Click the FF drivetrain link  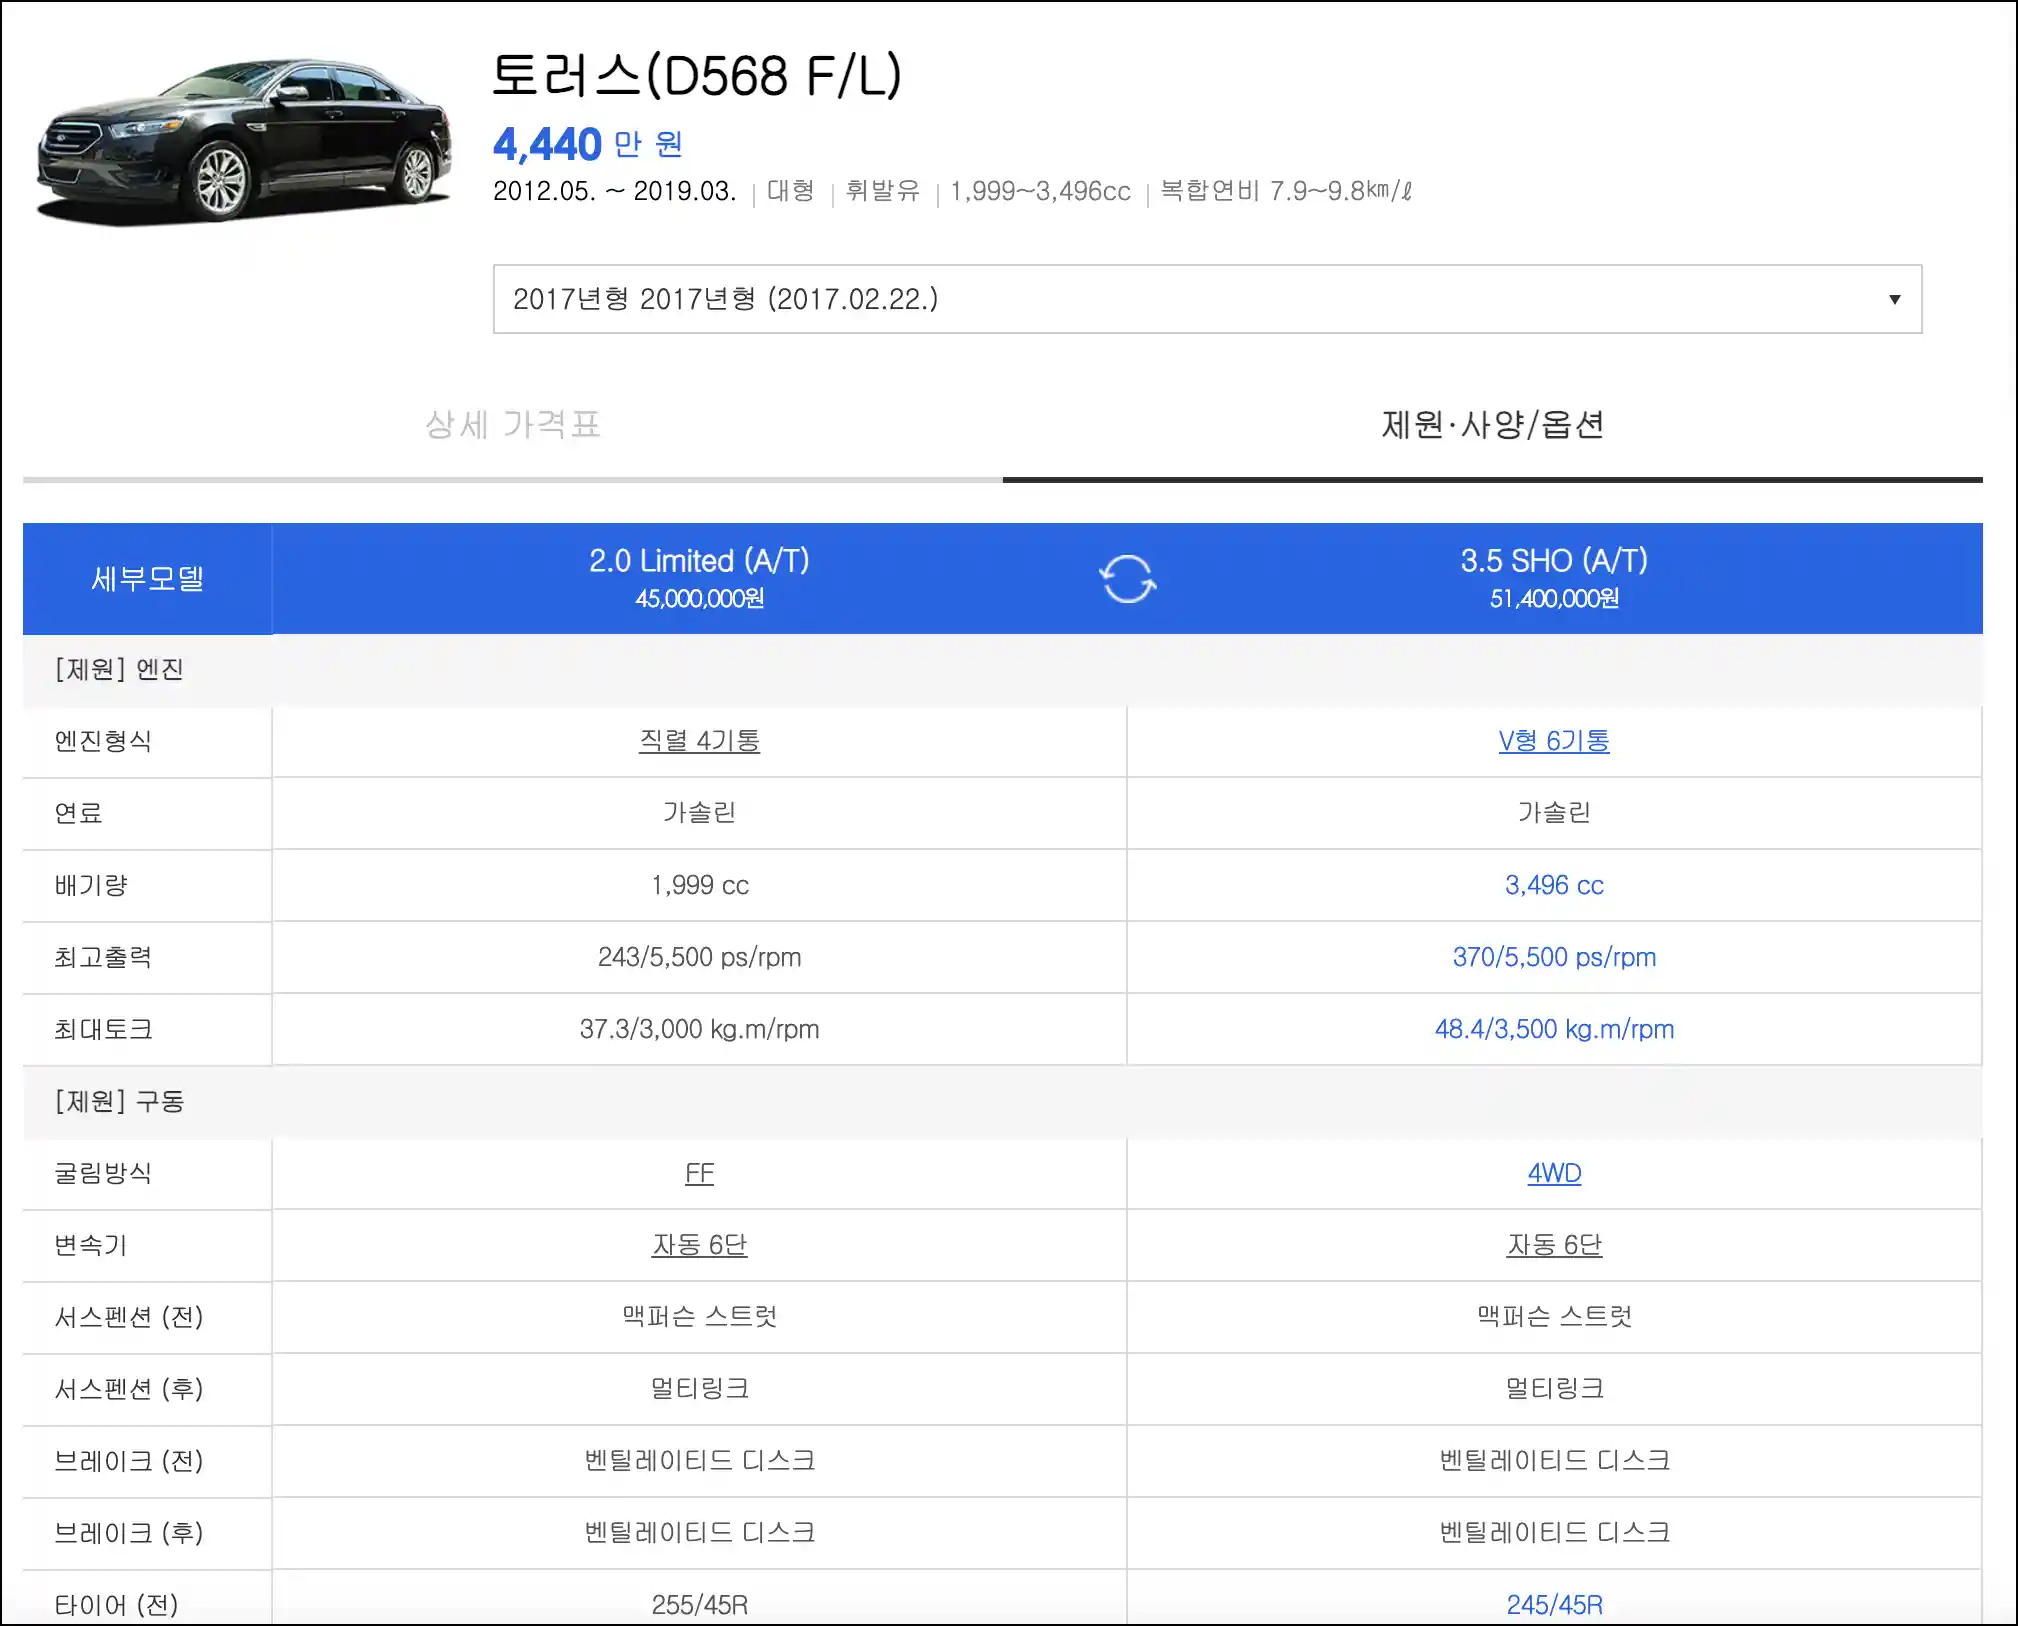(x=699, y=1173)
